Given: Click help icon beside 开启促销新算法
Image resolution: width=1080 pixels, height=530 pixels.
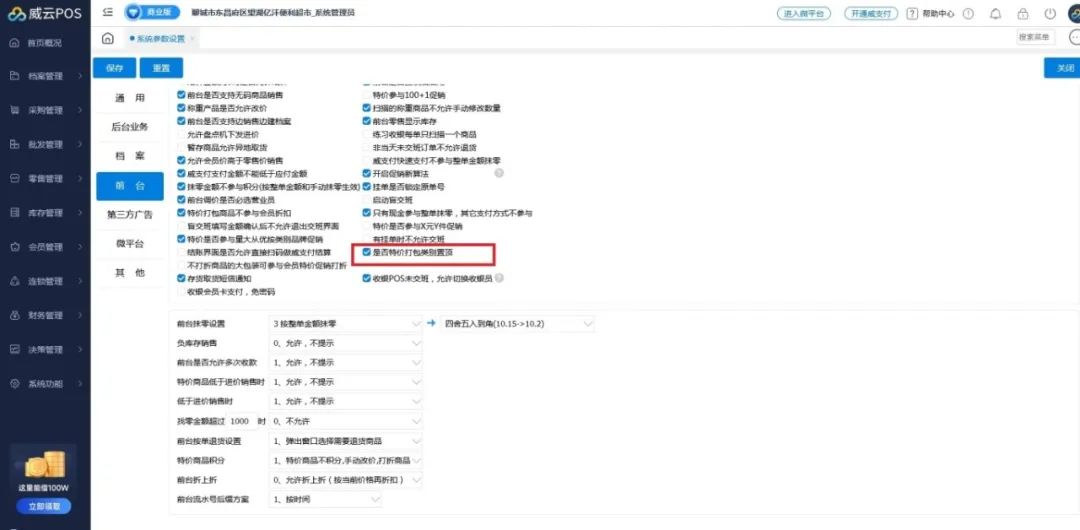Looking at the screenshot, I should pyautogui.click(x=499, y=173).
